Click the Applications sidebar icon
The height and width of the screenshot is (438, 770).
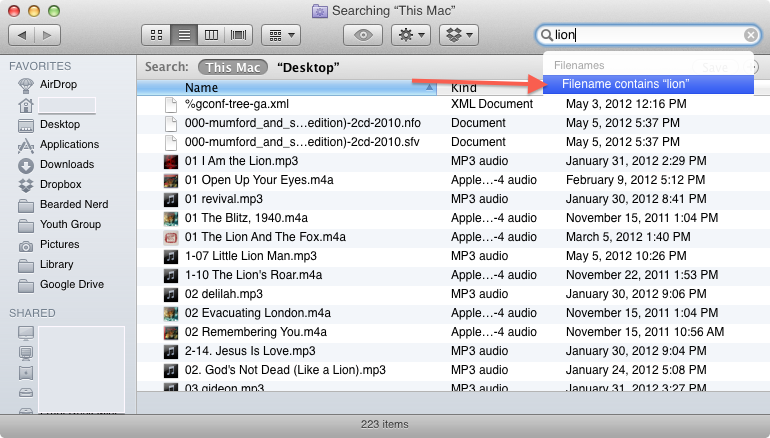(26, 145)
